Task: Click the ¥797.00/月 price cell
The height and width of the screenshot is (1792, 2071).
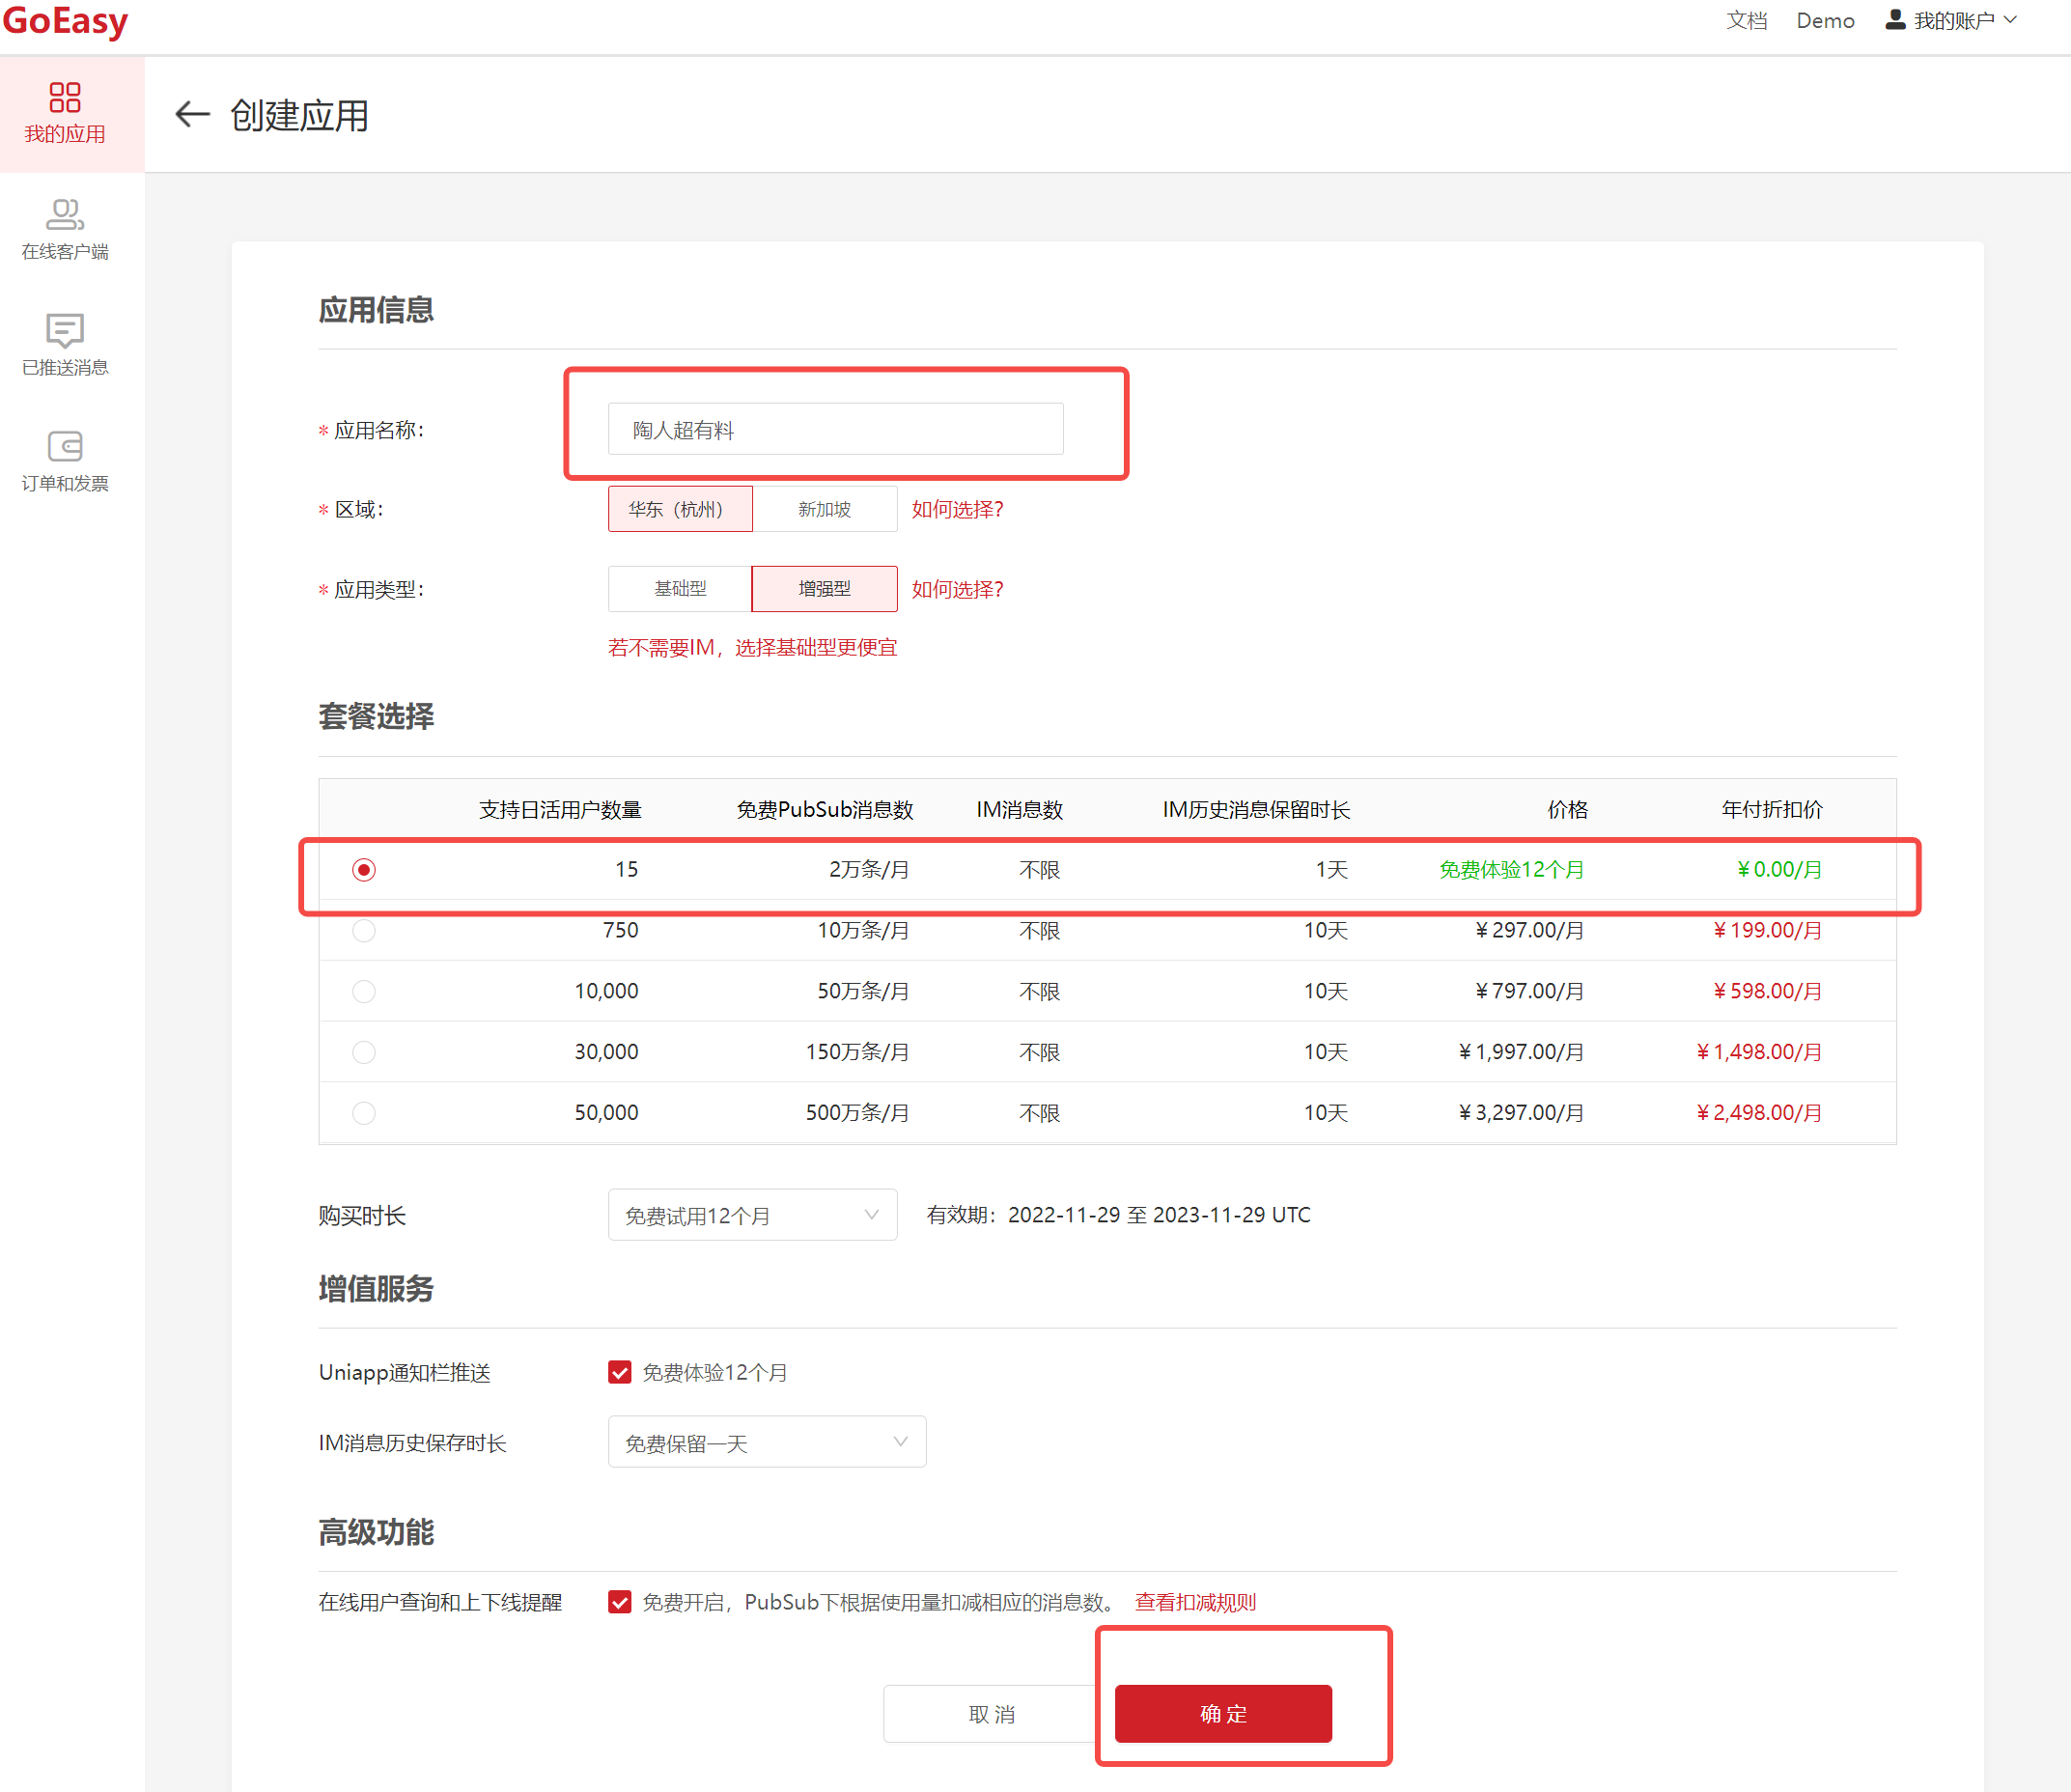Action: [1529, 991]
